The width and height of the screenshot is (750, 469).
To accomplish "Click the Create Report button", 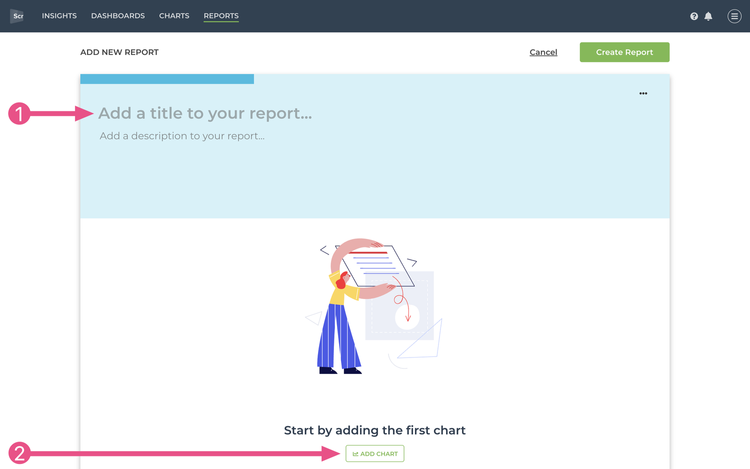I will pos(624,52).
